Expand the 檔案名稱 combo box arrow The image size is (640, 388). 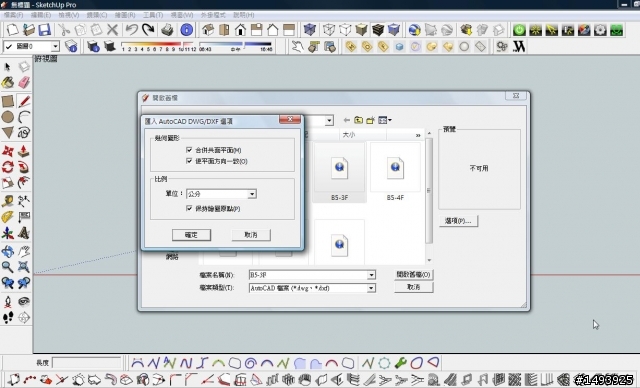pos(371,275)
